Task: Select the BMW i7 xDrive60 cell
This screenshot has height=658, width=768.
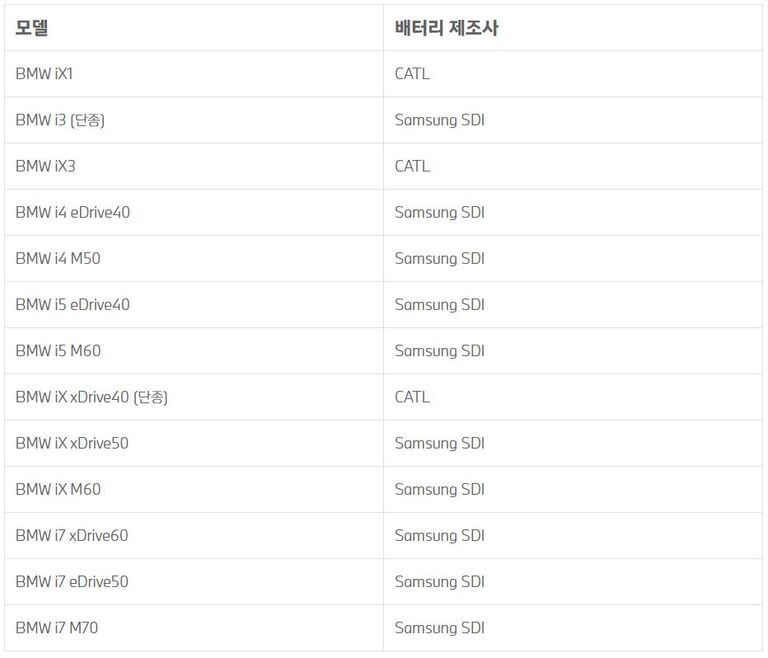Action: [x=72, y=535]
